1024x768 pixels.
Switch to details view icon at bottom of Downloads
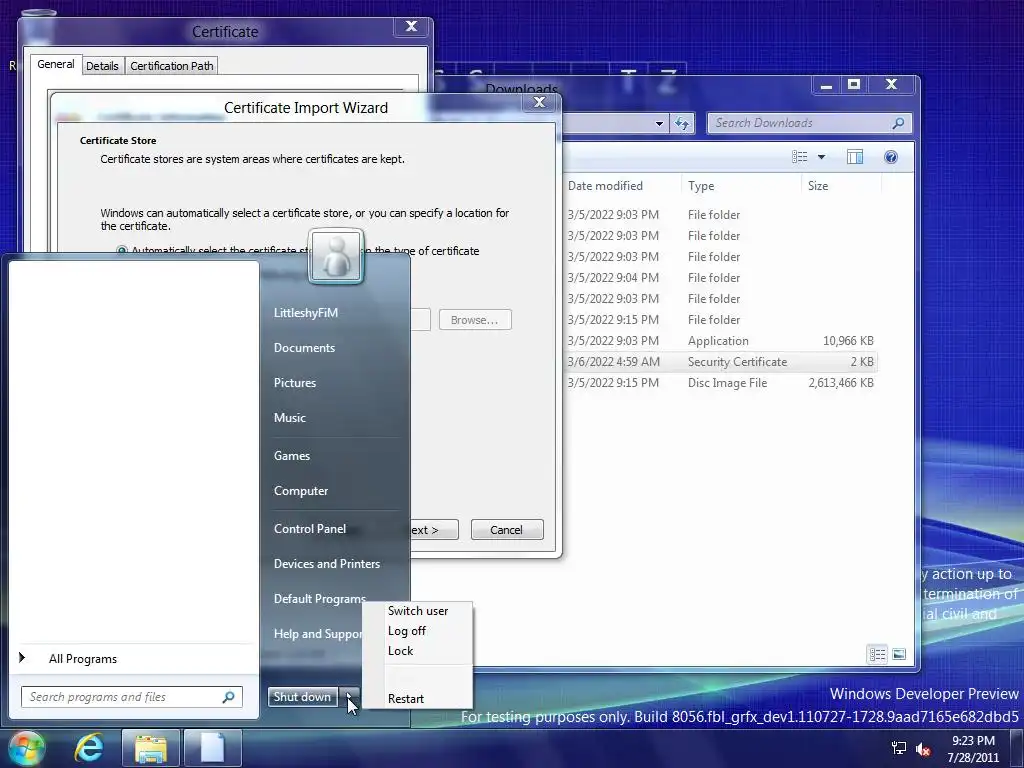(x=877, y=654)
